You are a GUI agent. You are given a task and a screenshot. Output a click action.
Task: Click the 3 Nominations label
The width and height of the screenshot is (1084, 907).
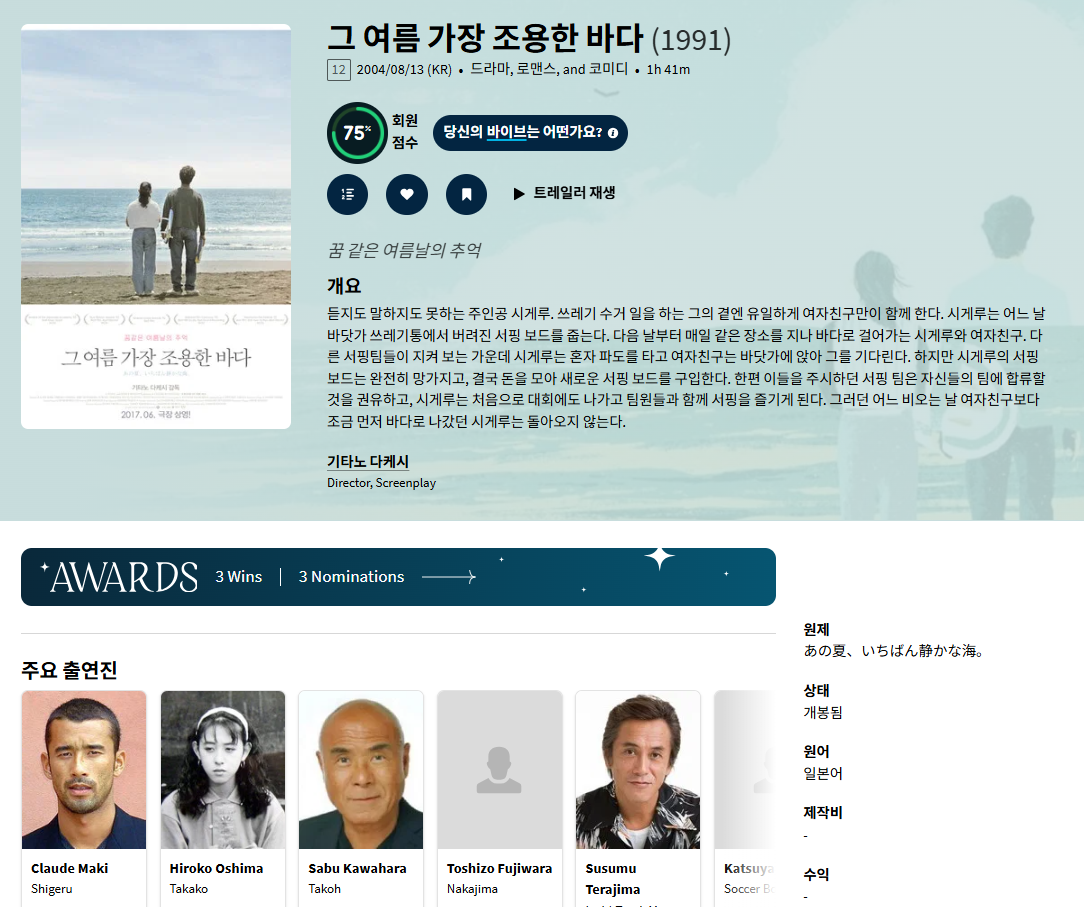pyautogui.click(x=351, y=577)
